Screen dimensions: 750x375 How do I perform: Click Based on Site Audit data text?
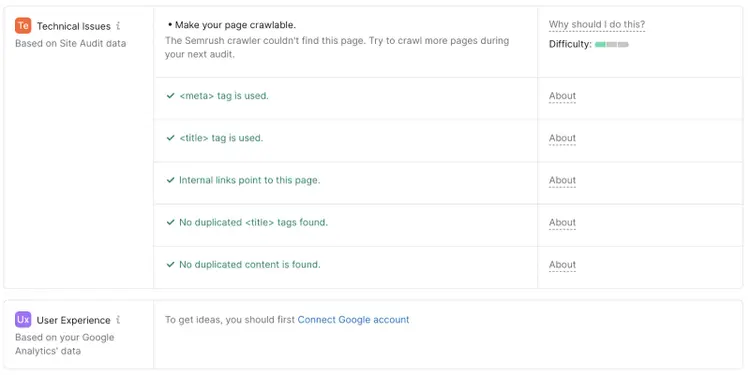[x=71, y=44]
